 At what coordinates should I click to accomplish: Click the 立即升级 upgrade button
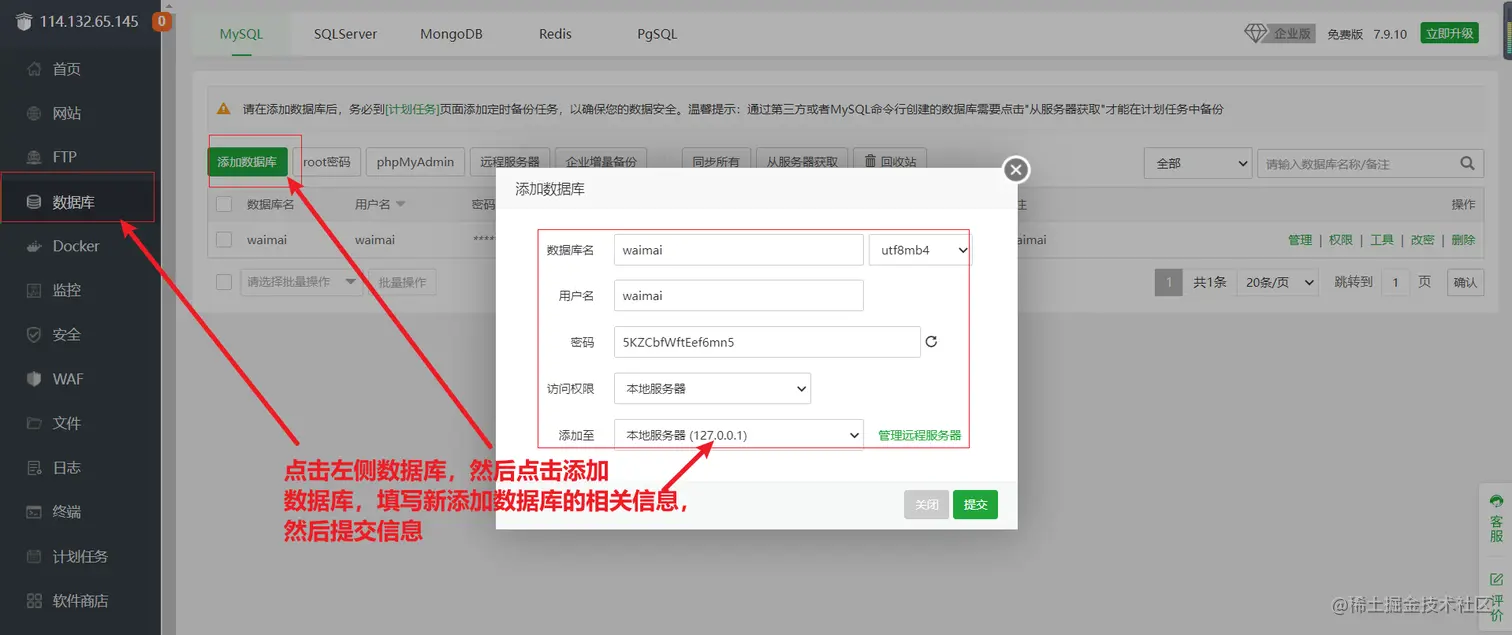(1450, 33)
